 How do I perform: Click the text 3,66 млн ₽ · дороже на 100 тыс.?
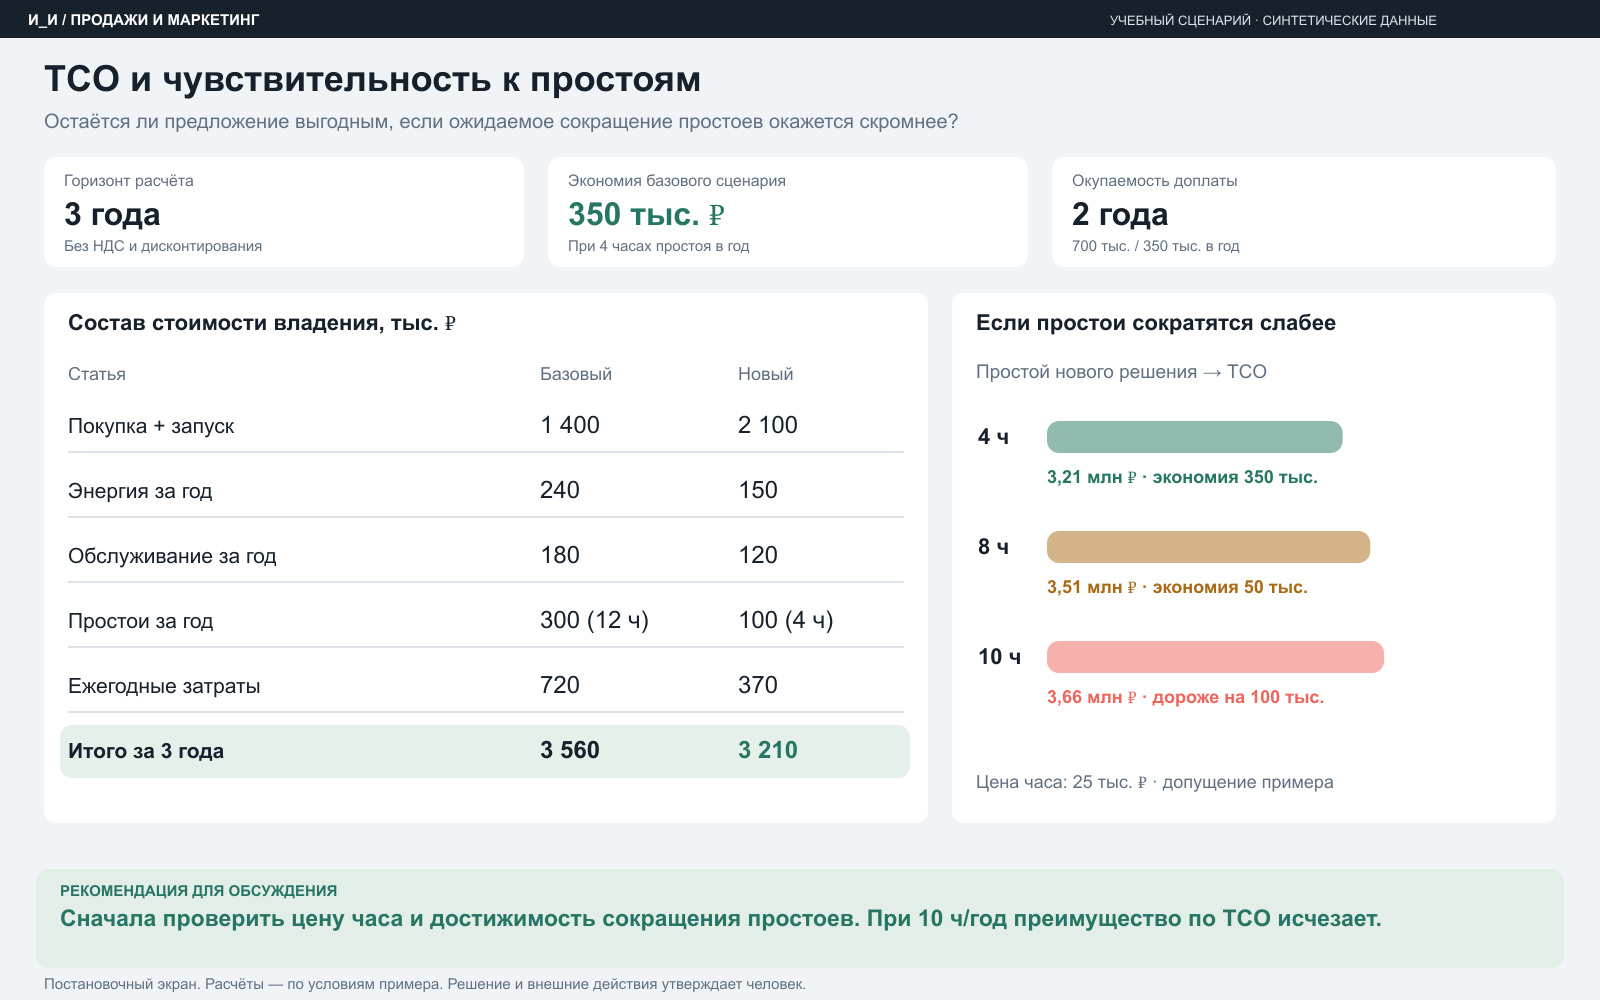(1185, 697)
